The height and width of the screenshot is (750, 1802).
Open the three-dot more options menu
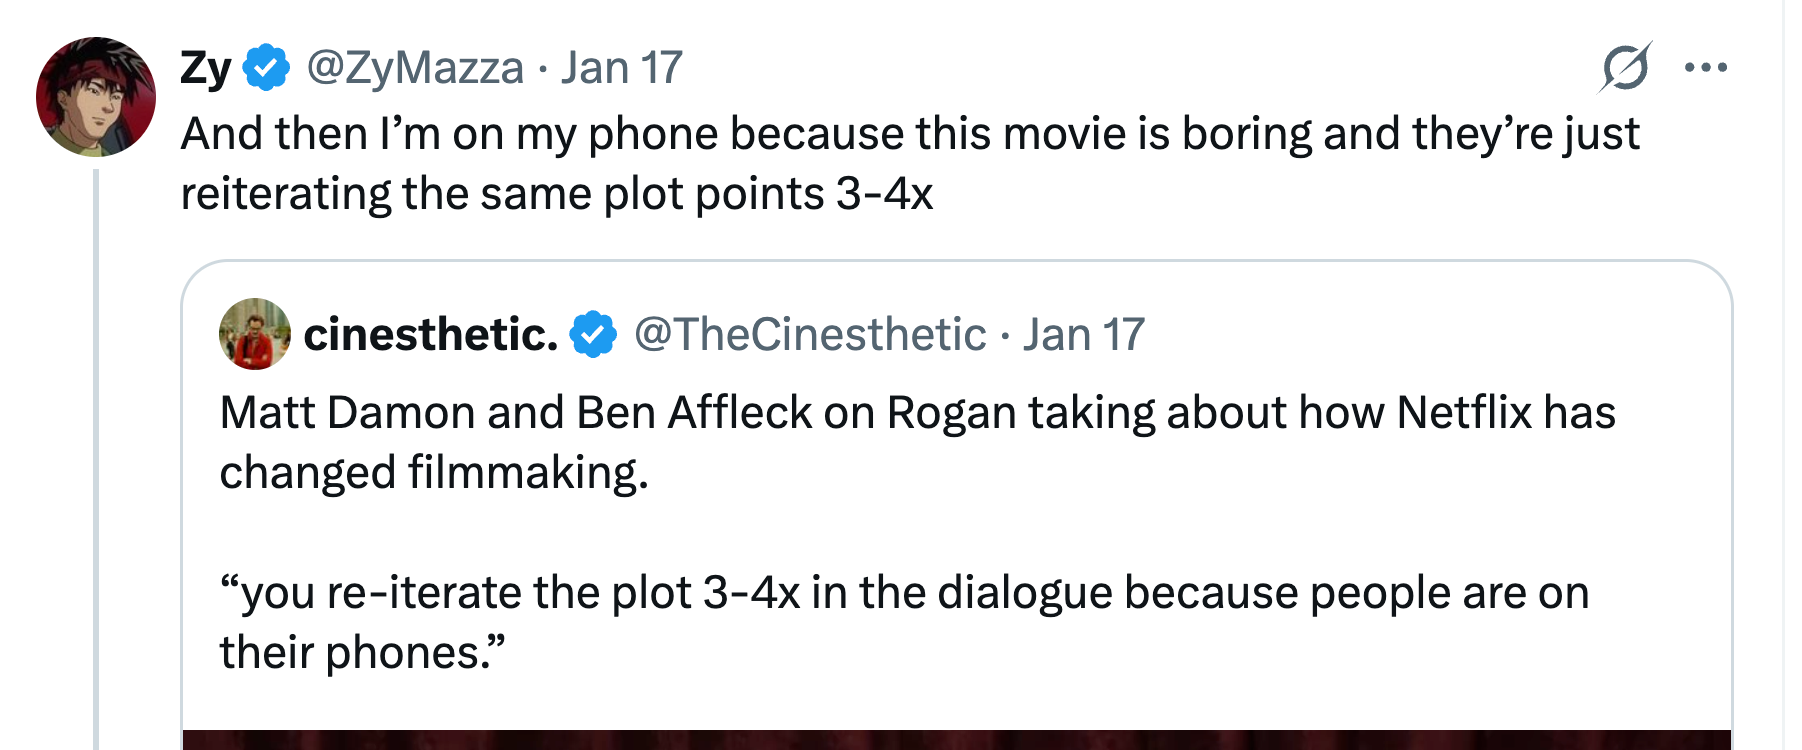click(x=1706, y=68)
